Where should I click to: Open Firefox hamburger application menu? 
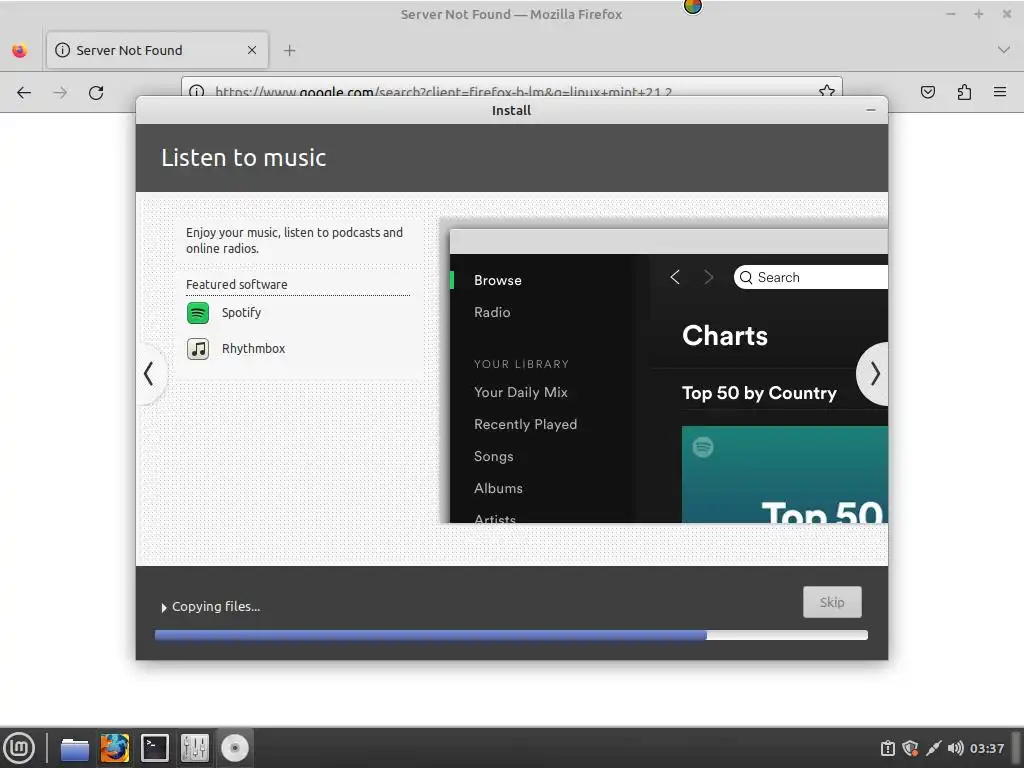(x=1000, y=92)
